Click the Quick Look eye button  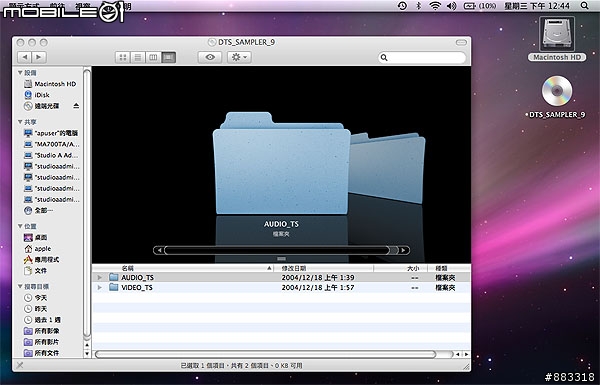coord(210,57)
